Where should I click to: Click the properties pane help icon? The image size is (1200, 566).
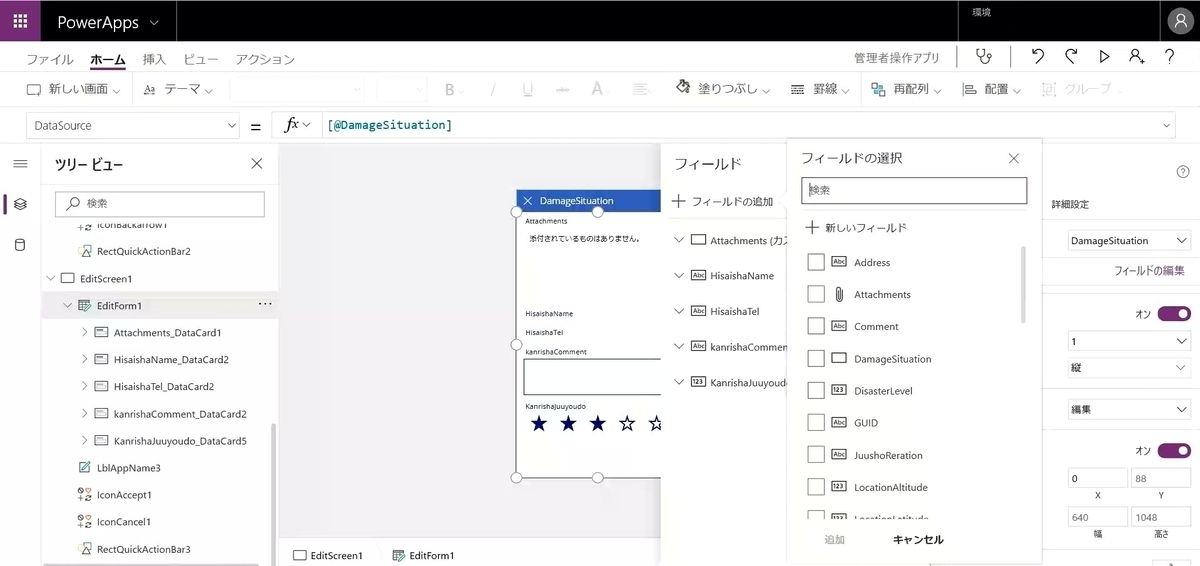[x=1183, y=172]
